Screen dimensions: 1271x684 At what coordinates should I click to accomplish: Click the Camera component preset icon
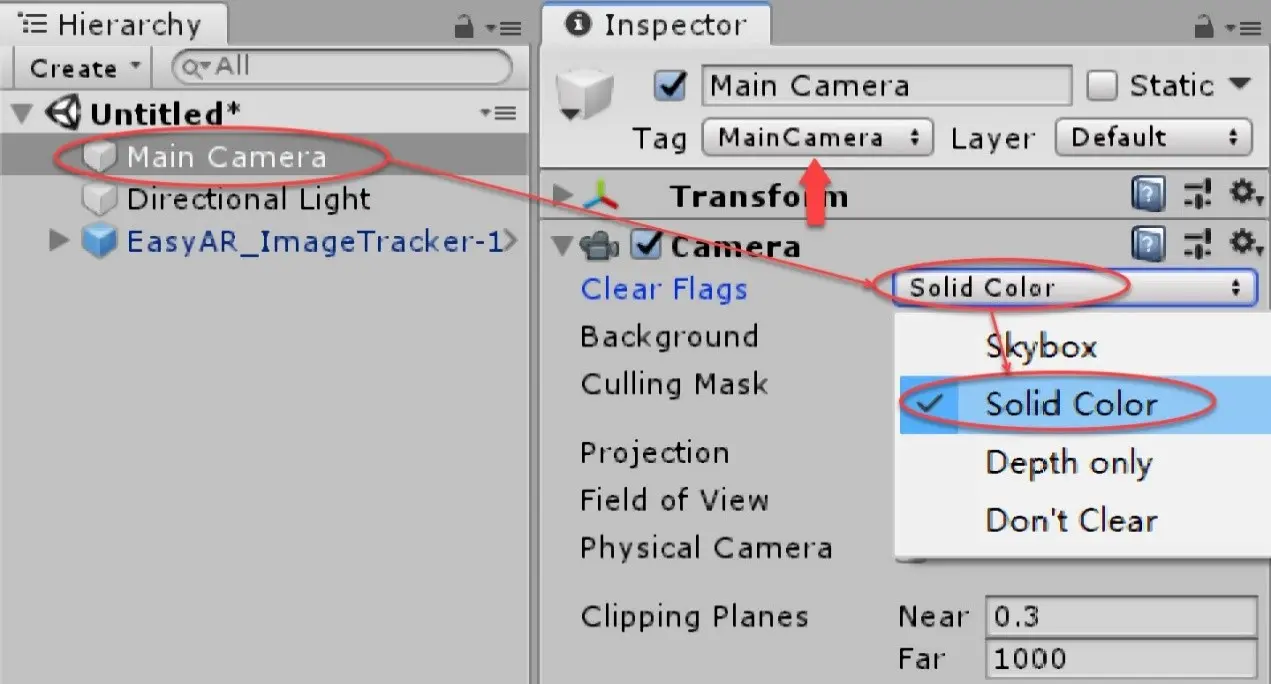click(1197, 243)
